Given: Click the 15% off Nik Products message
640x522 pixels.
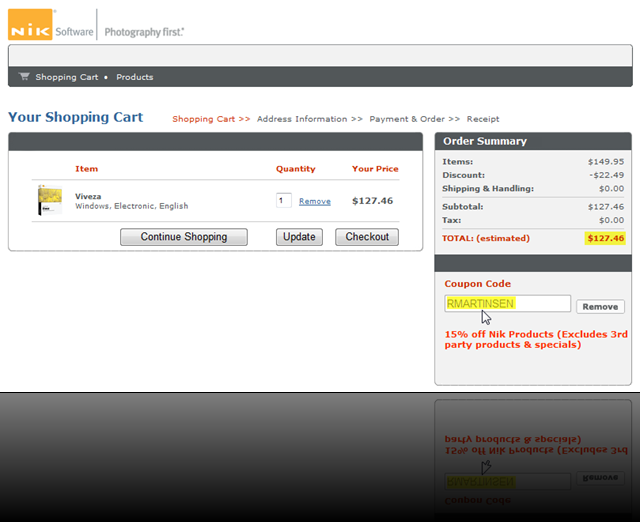Looking at the screenshot, I should click(536, 340).
